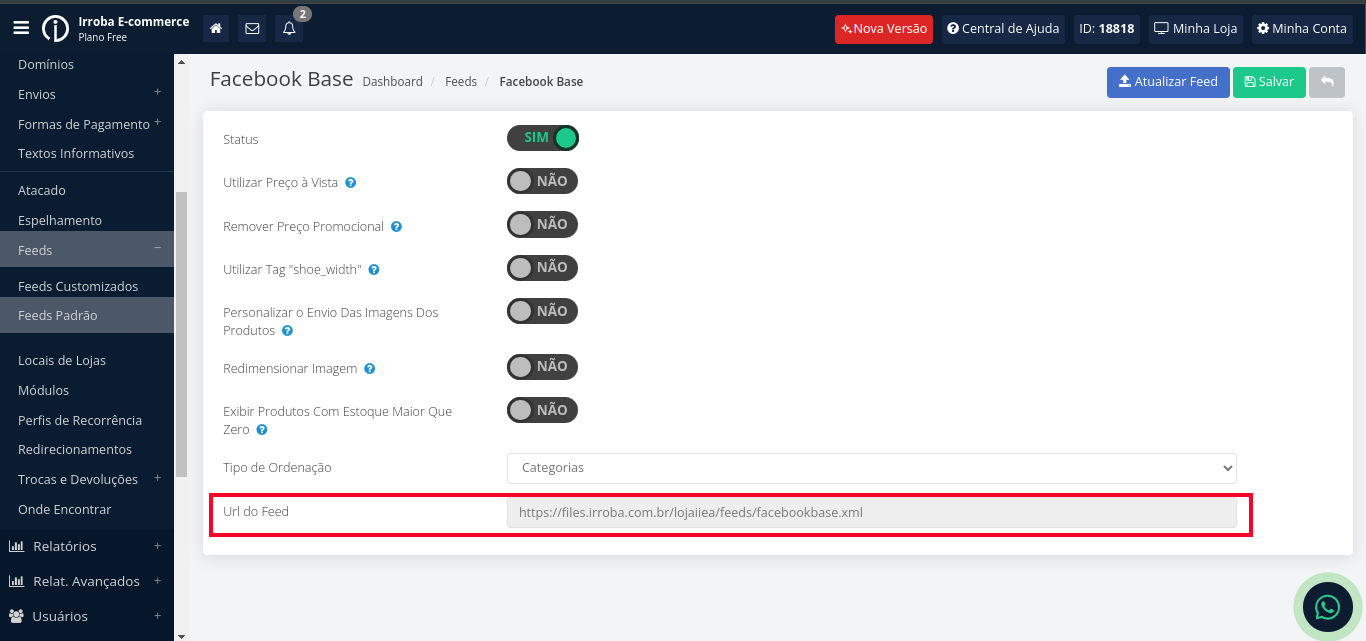
Task: Click the Relatórios chart icon
Action: [16, 546]
